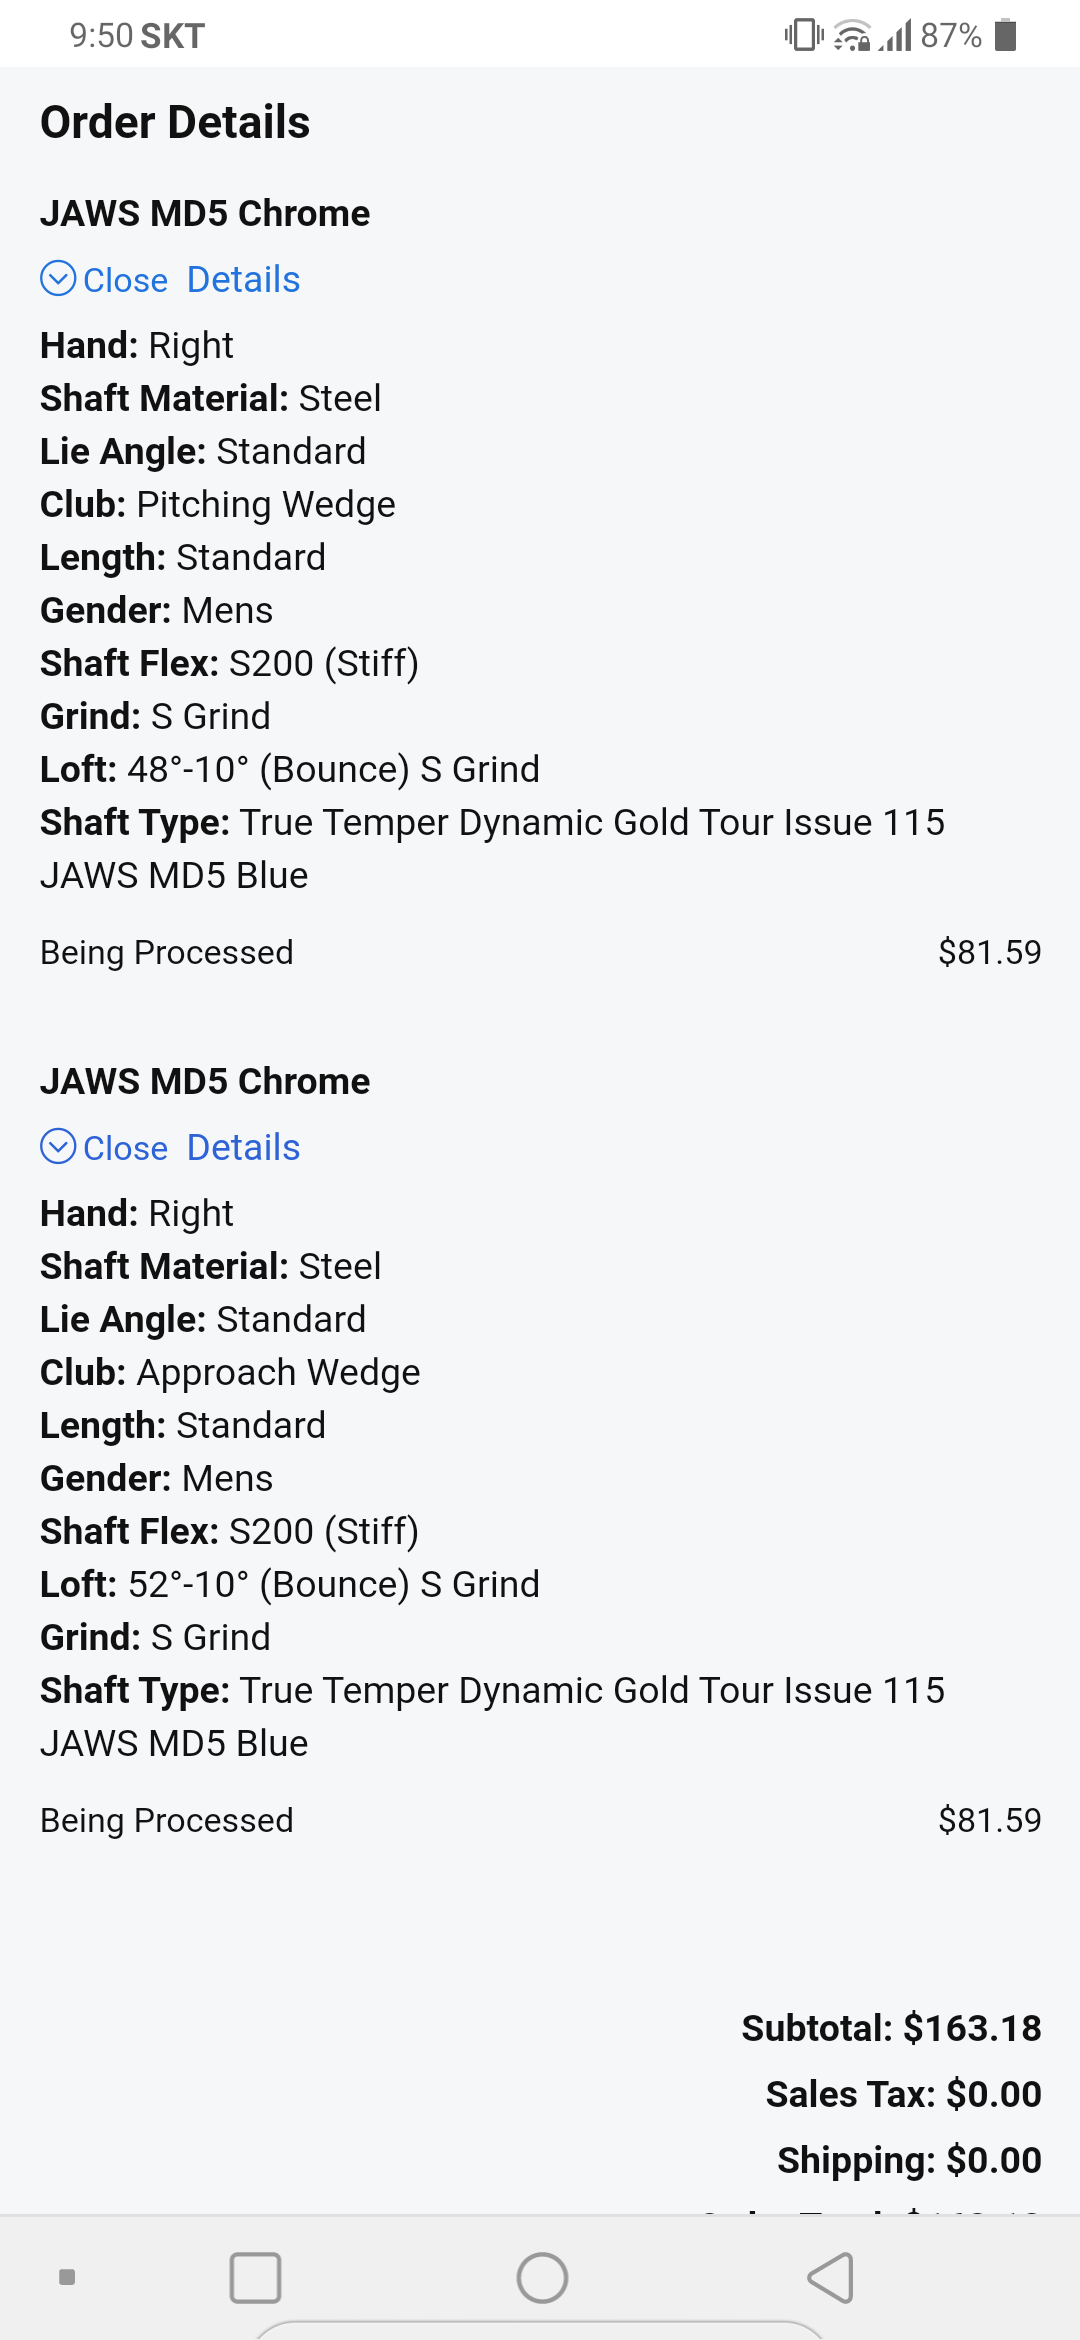Viewport: 1080px width, 2340px height.
Task: Collapse second JAWS MD5 Chrome details chevron
Action: pos(58,1147)
